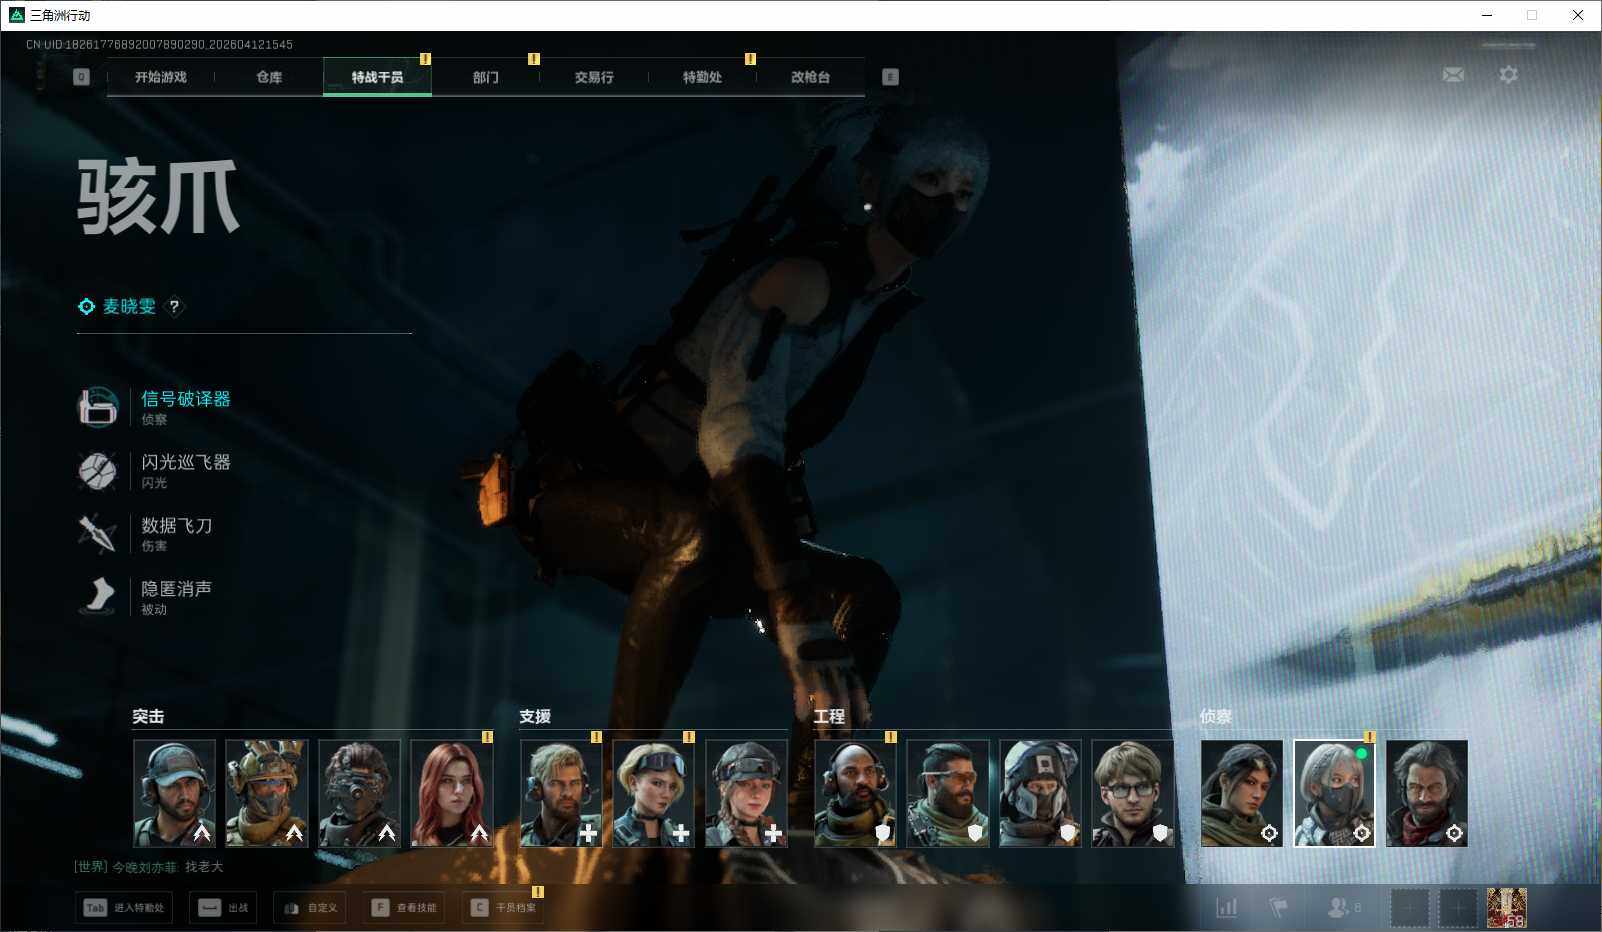The width and height of the screenshot is (1602, 932).
Task: Click the world chat message line
Action: (x=149, y=867)
